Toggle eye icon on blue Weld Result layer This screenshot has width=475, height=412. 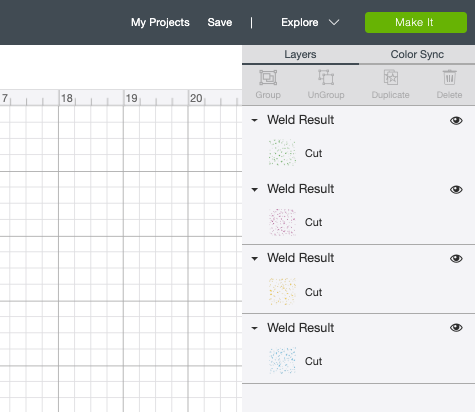(456, 328)
